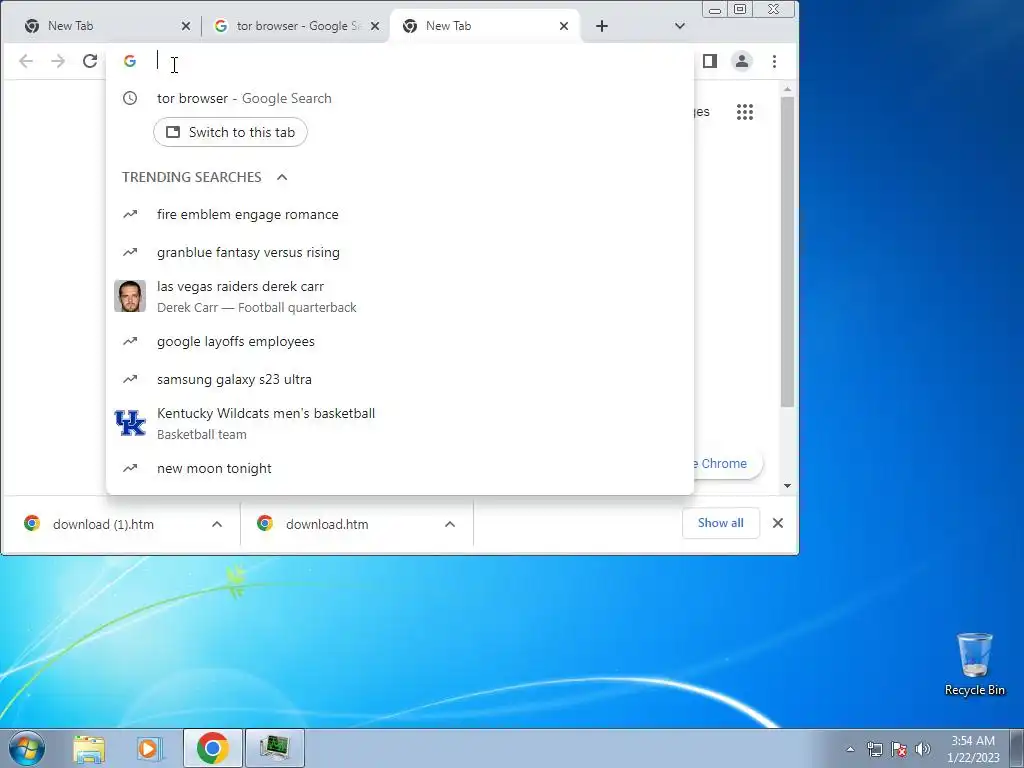Open tab search dropdown chevron
The image size is (1024, 768).
[680, 26]
